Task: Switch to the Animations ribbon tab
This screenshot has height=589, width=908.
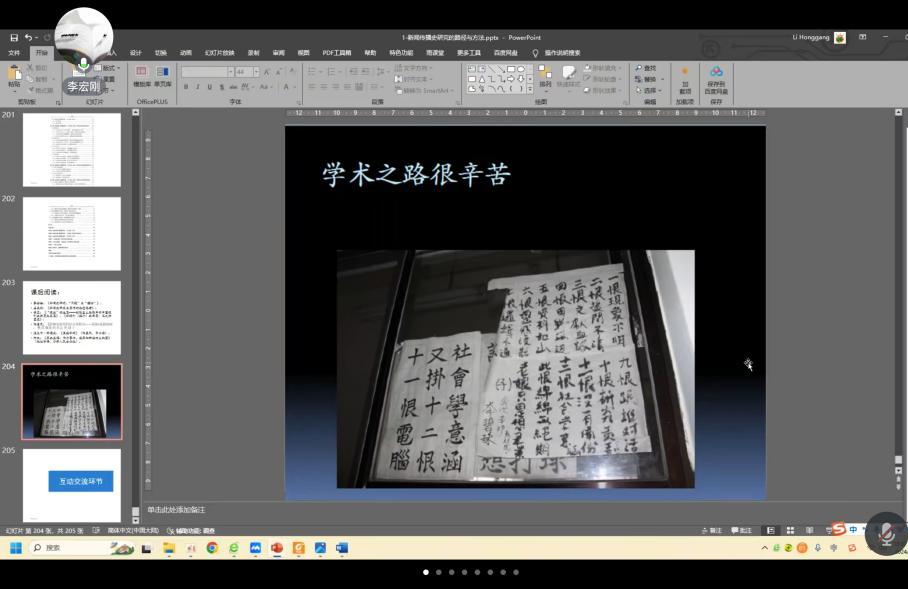Action: pyautogui.click(x=186, y=53)
